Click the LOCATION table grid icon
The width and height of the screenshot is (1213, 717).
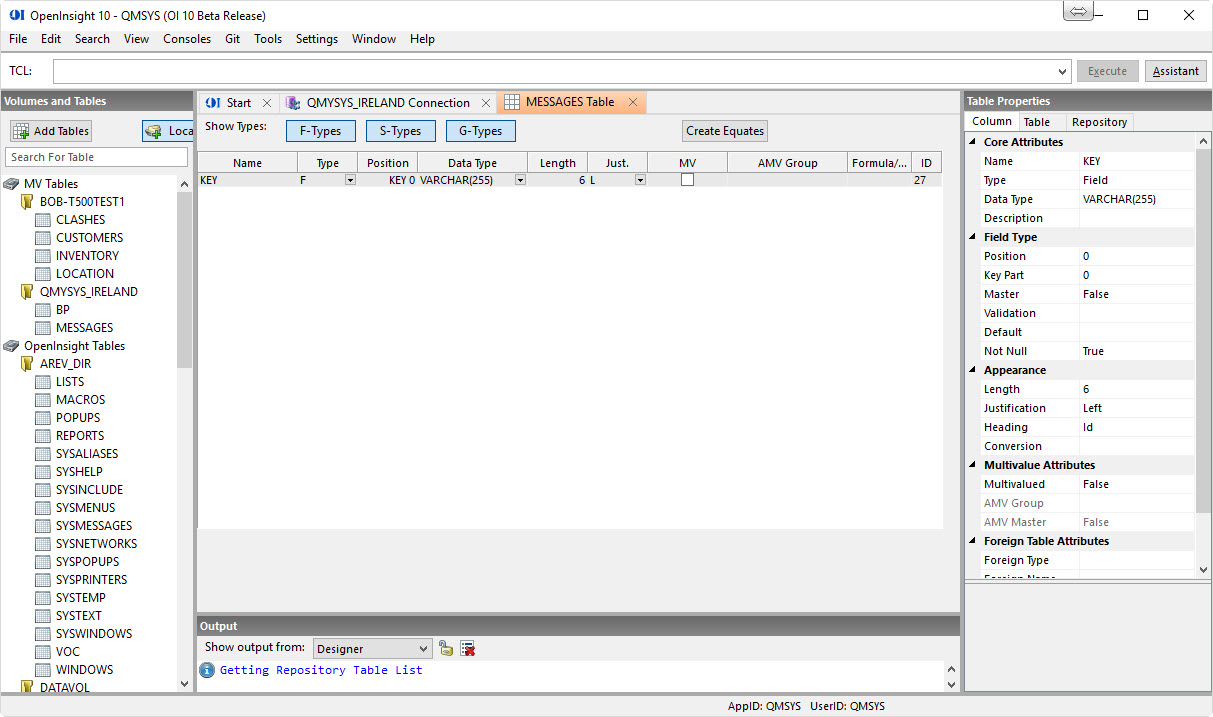[43, 274]
